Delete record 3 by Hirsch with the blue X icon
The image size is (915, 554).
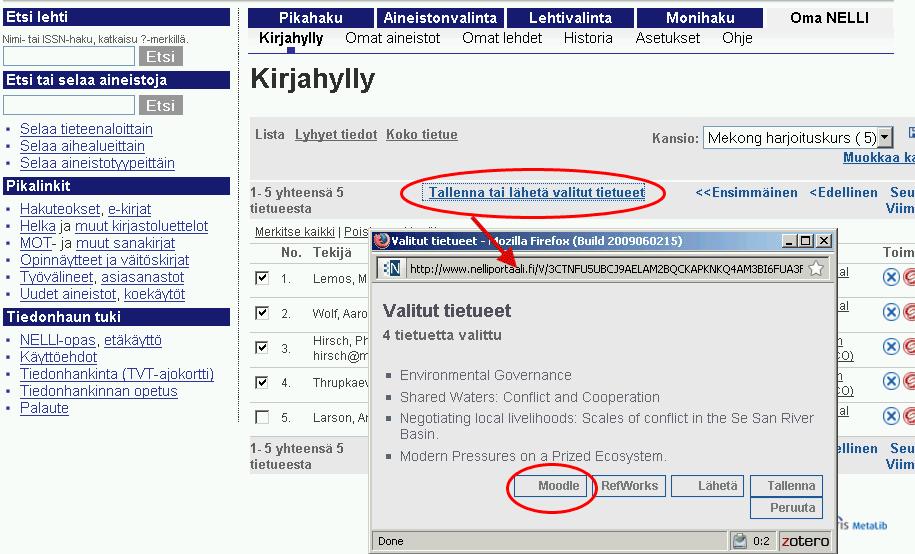(x=890, y=347)
